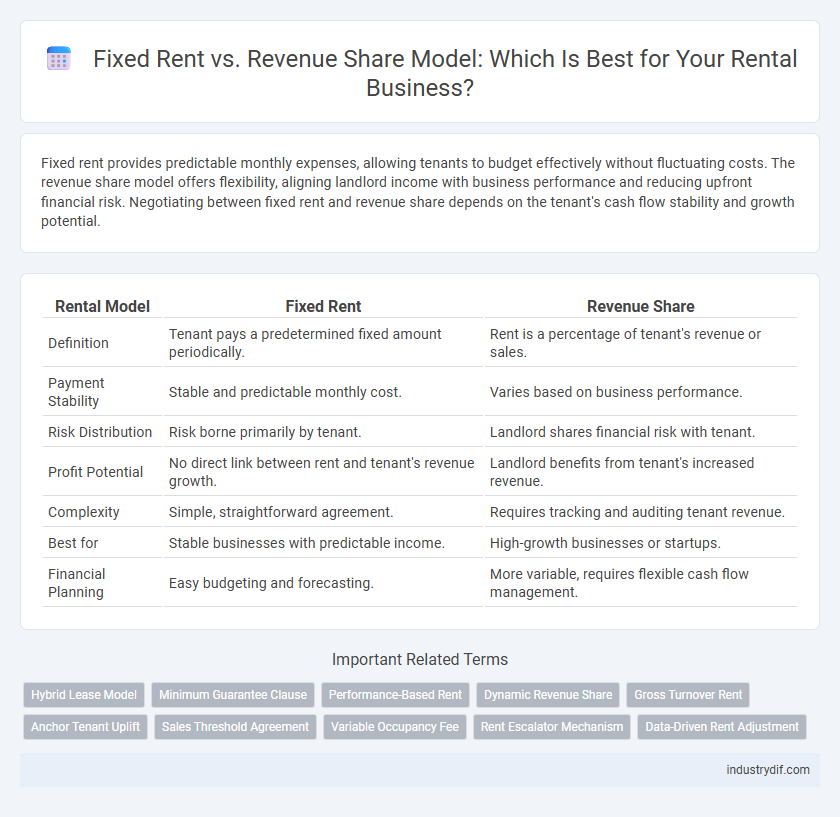Select the Performance-Based Rent tag
The height and width of the screenshot is (817, 840).
pos(395,695)
